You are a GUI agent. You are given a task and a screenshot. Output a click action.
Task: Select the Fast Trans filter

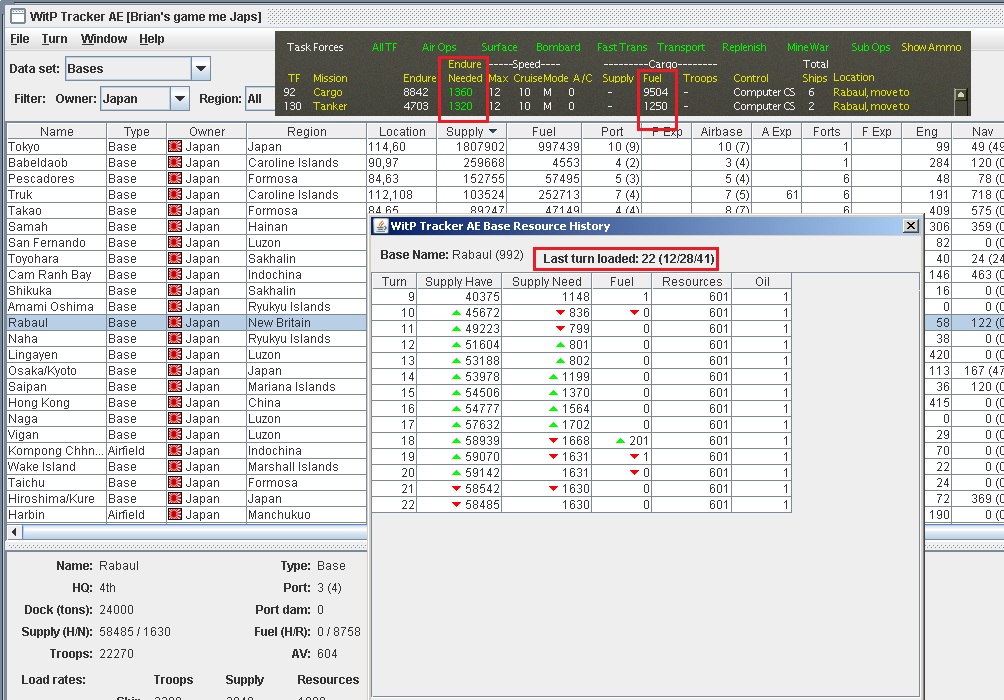pyautogui.click(x=622, y=47)
